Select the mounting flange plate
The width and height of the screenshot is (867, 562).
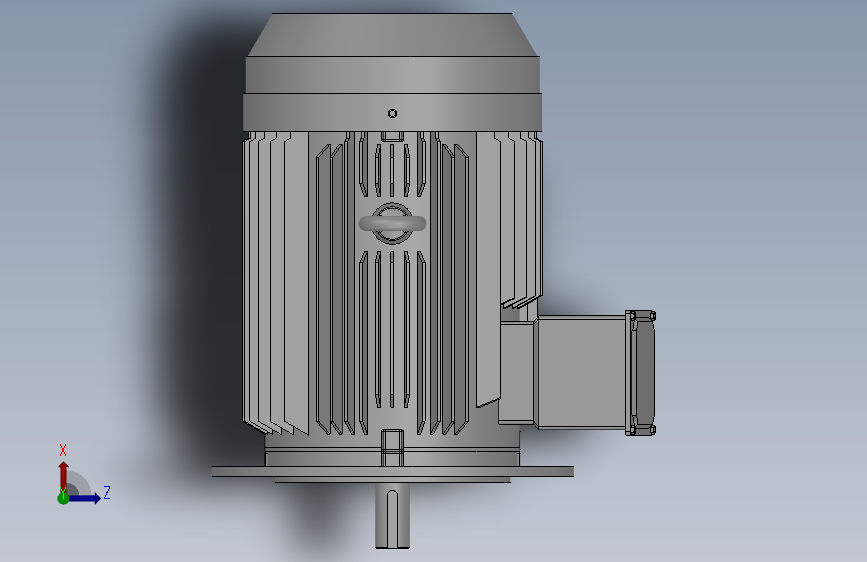click(393, 471)
